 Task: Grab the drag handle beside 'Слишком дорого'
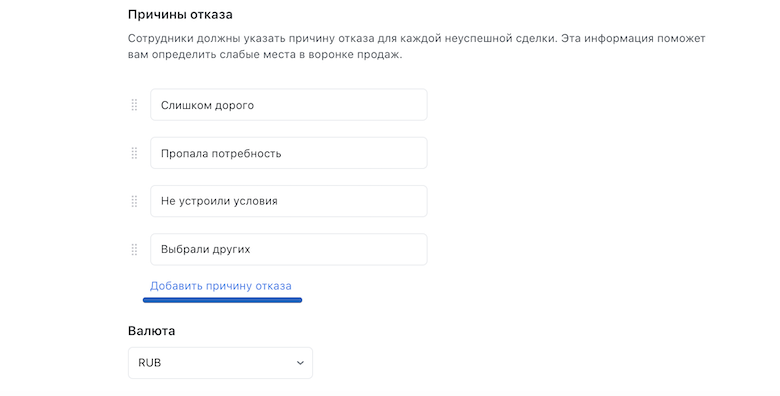(x=134, y=105)
